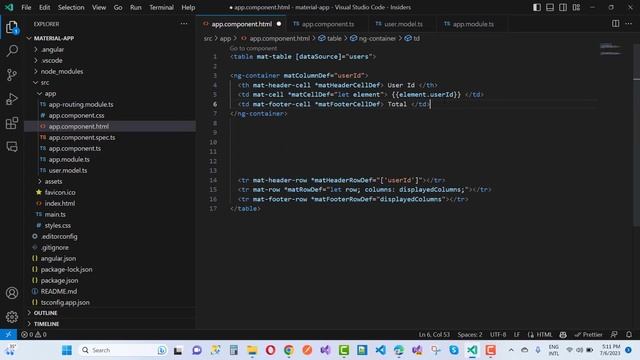The height and width of the screenshot is (360, 640).
Task: Click the Go to component code lens
Action: 253,48
